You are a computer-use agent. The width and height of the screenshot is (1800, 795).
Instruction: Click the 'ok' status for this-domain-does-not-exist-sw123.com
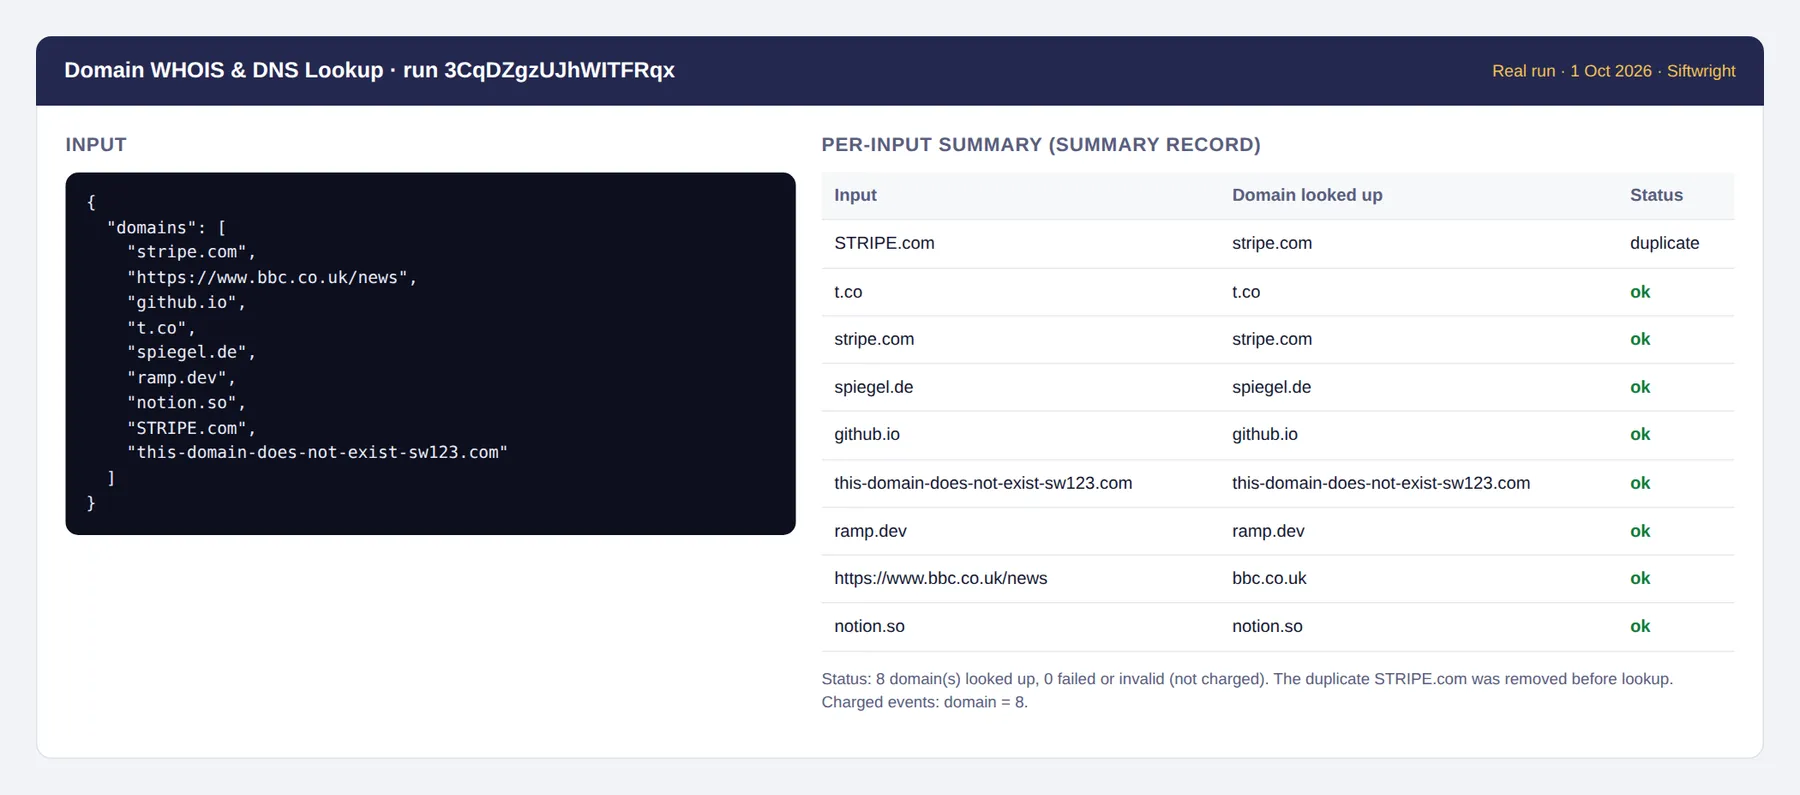[1640, 483]
